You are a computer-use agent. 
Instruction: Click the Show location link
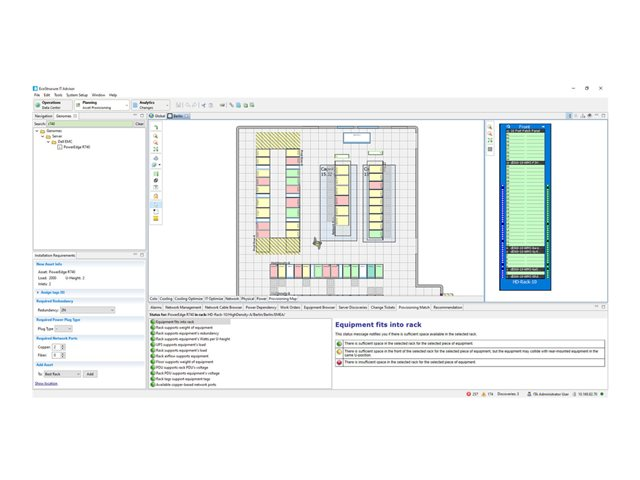pyautogui.click(x=47, y=383)
